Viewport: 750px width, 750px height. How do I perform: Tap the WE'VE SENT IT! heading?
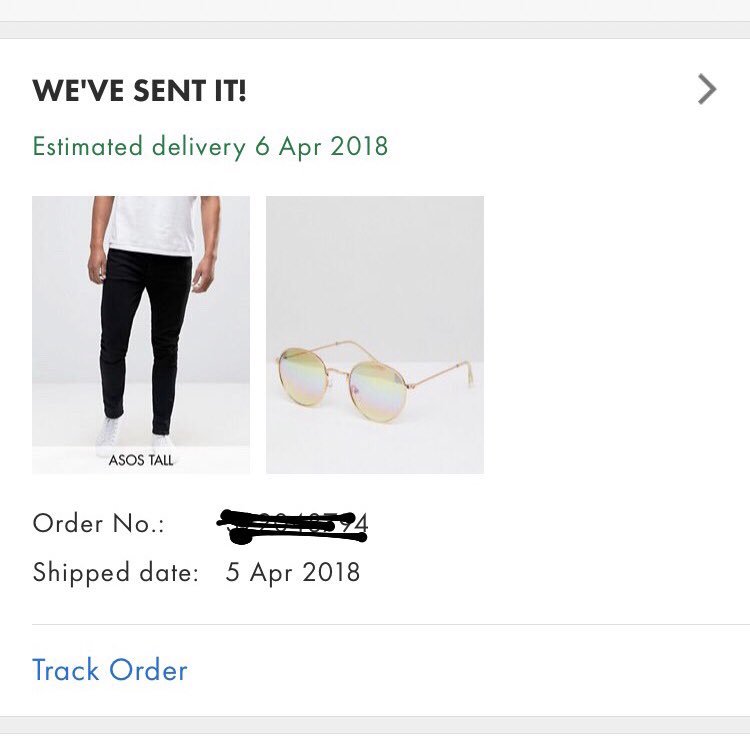coord(139,91)
